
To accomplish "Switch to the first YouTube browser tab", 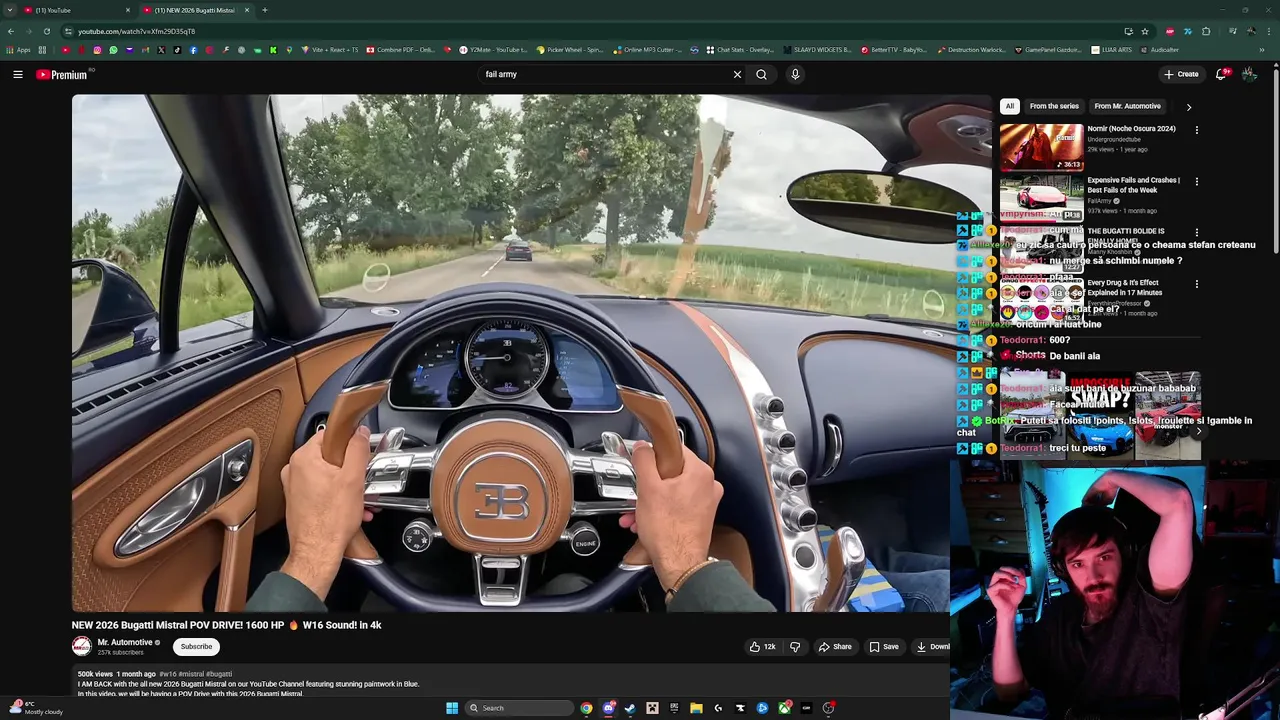I will pyautogui.click(x=75, y=10).
